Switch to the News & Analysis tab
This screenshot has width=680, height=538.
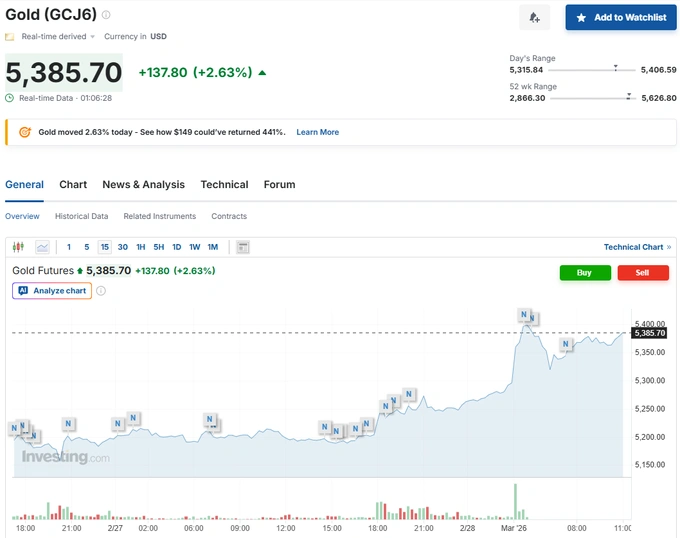point(143,184)
